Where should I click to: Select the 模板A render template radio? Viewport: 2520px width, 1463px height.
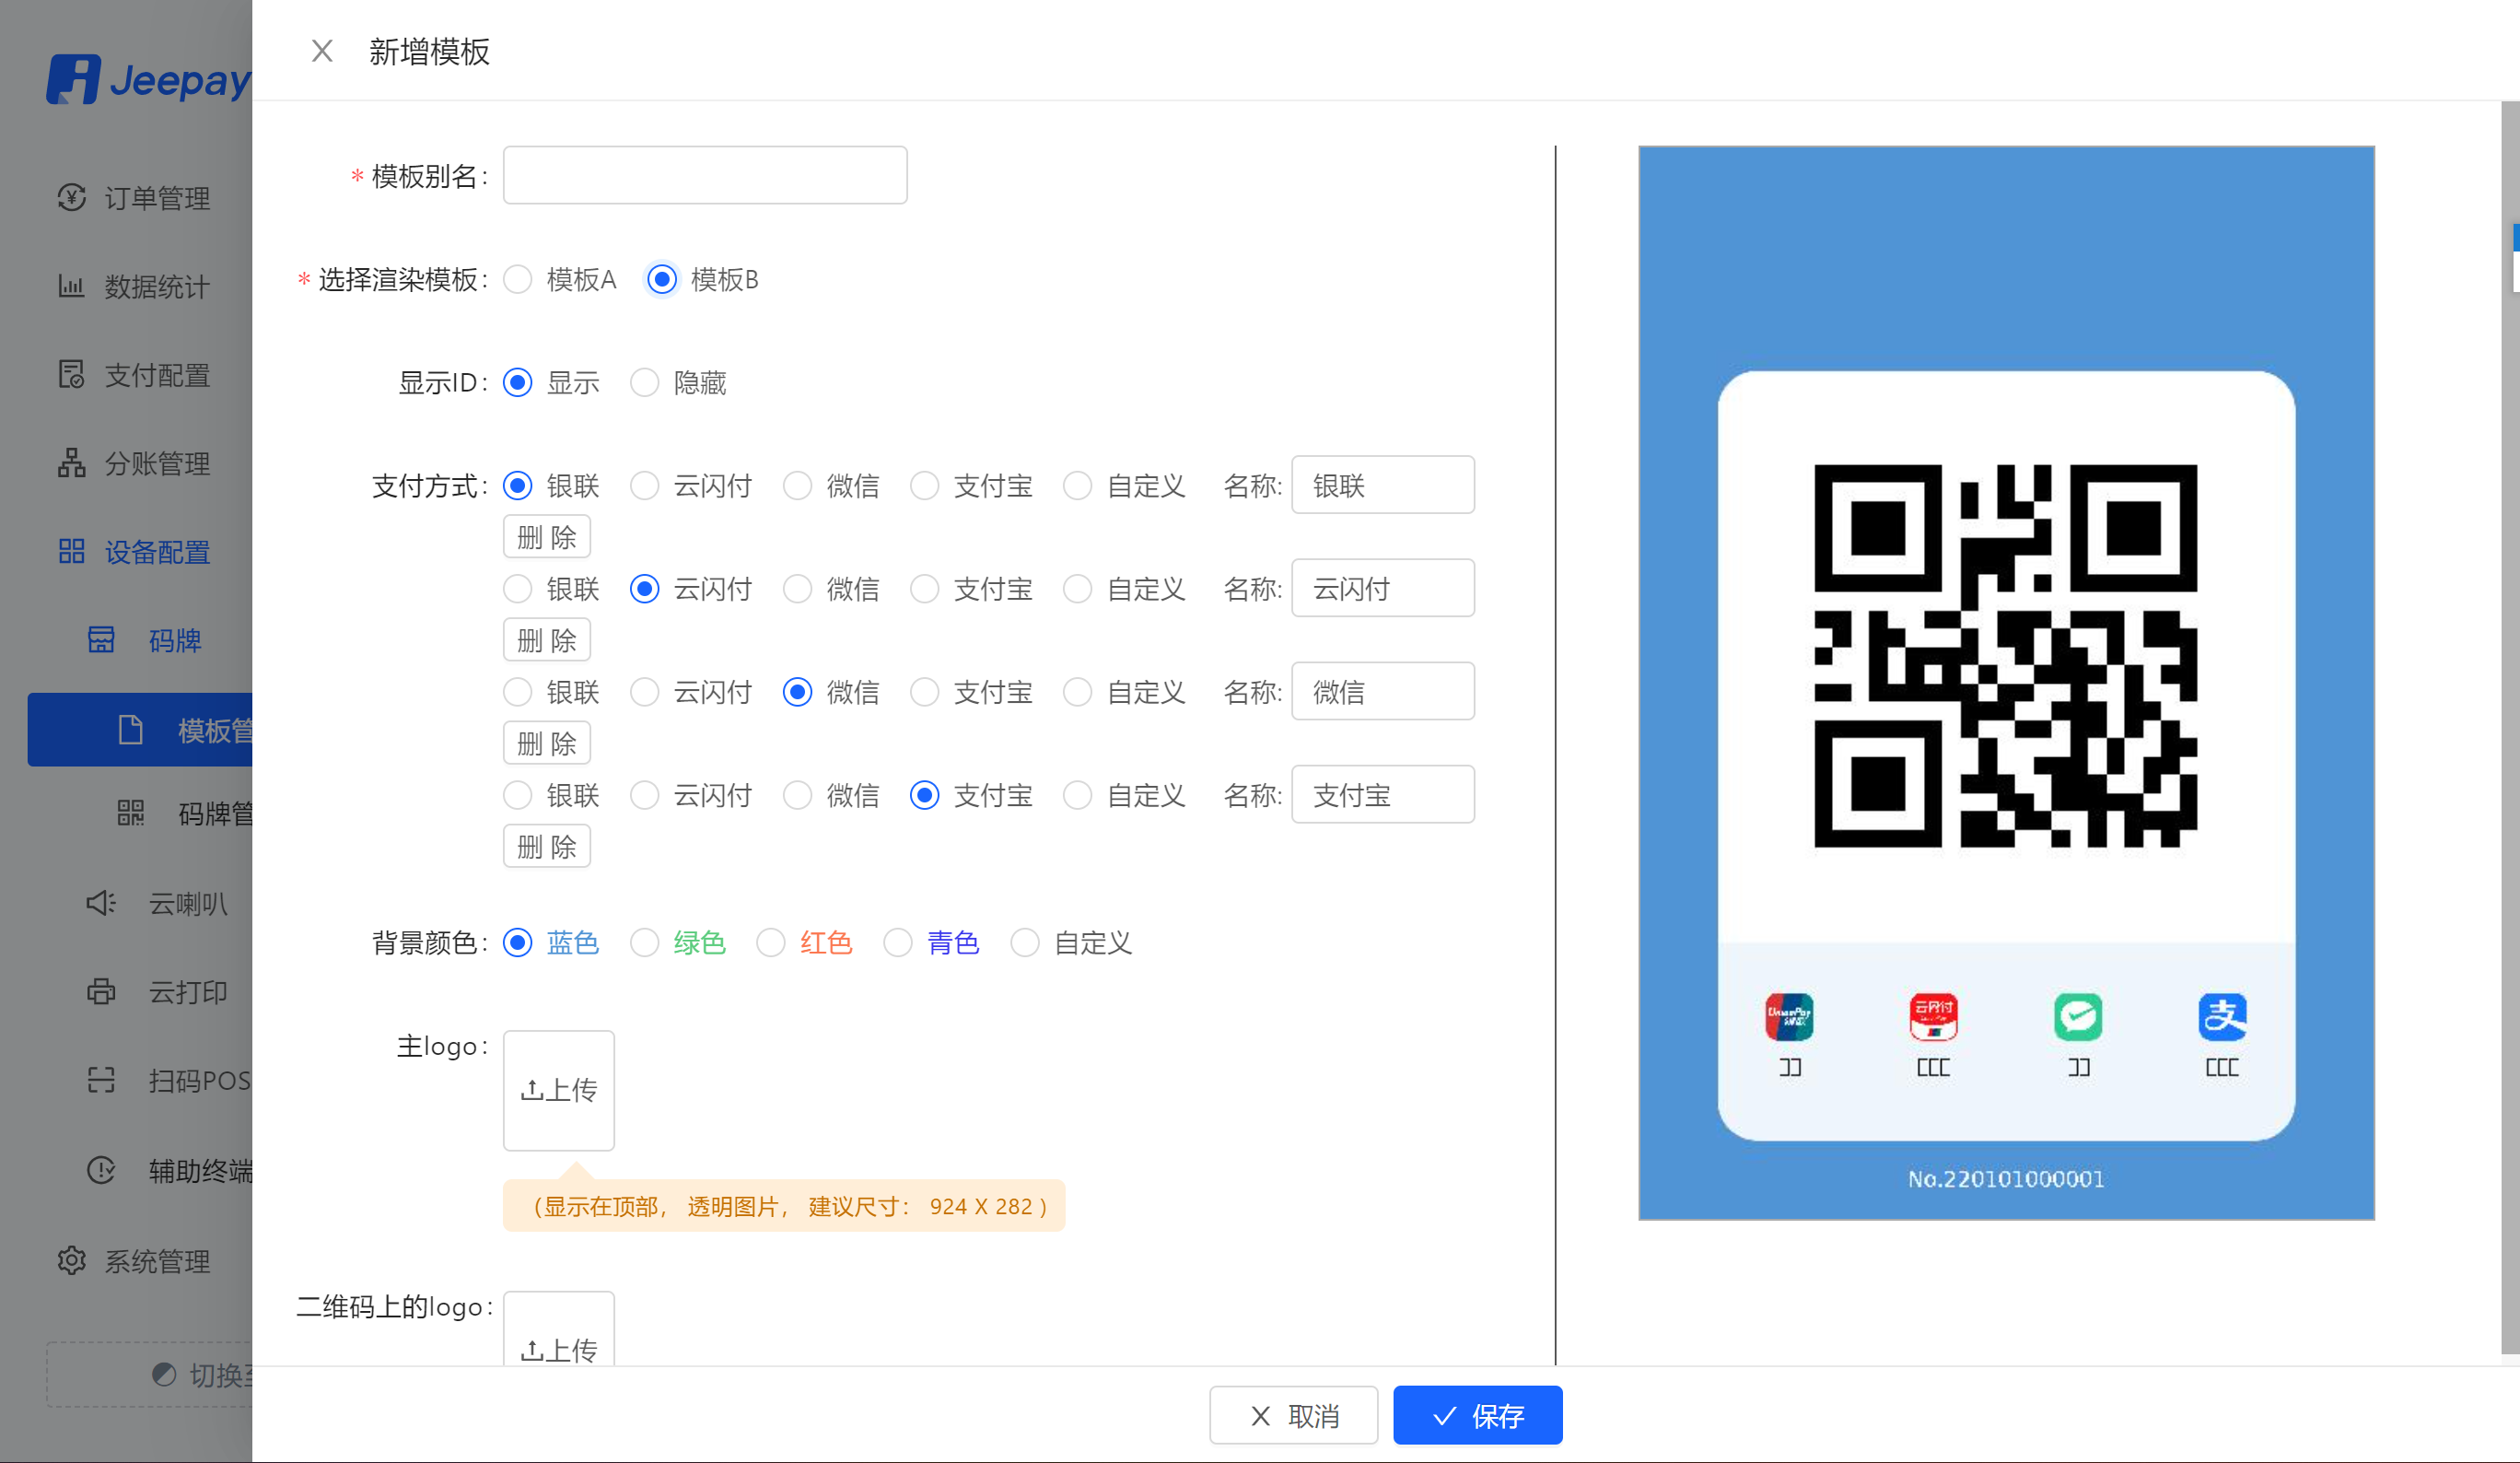click(518, 279)
